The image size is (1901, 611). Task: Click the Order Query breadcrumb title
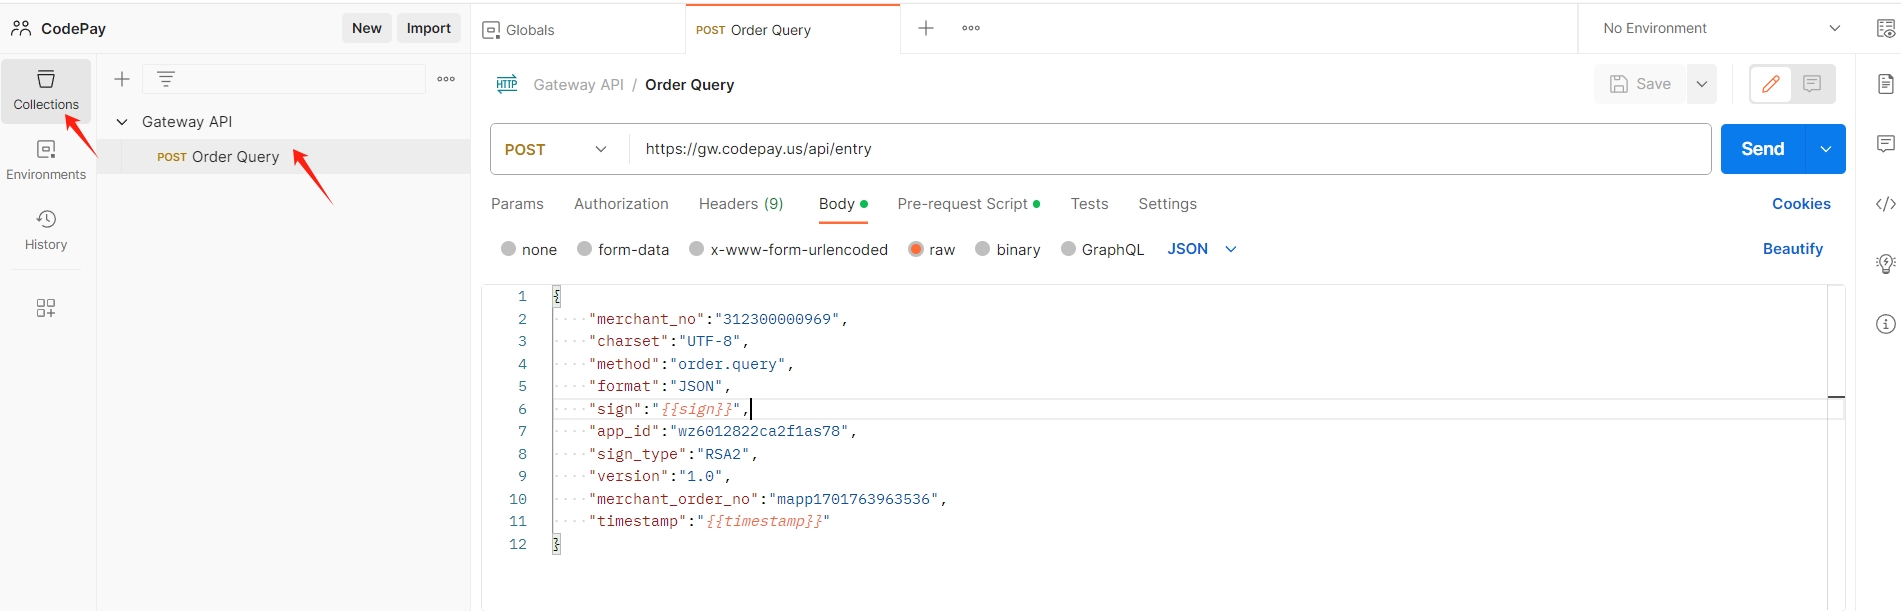pos(689,85)
